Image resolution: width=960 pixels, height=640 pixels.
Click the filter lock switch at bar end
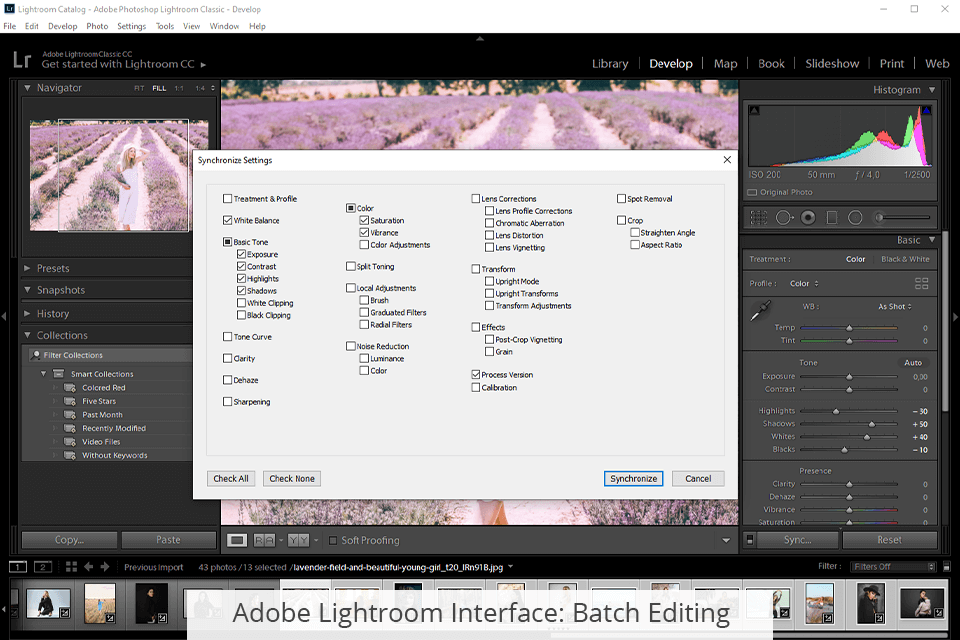click(947, 567)
